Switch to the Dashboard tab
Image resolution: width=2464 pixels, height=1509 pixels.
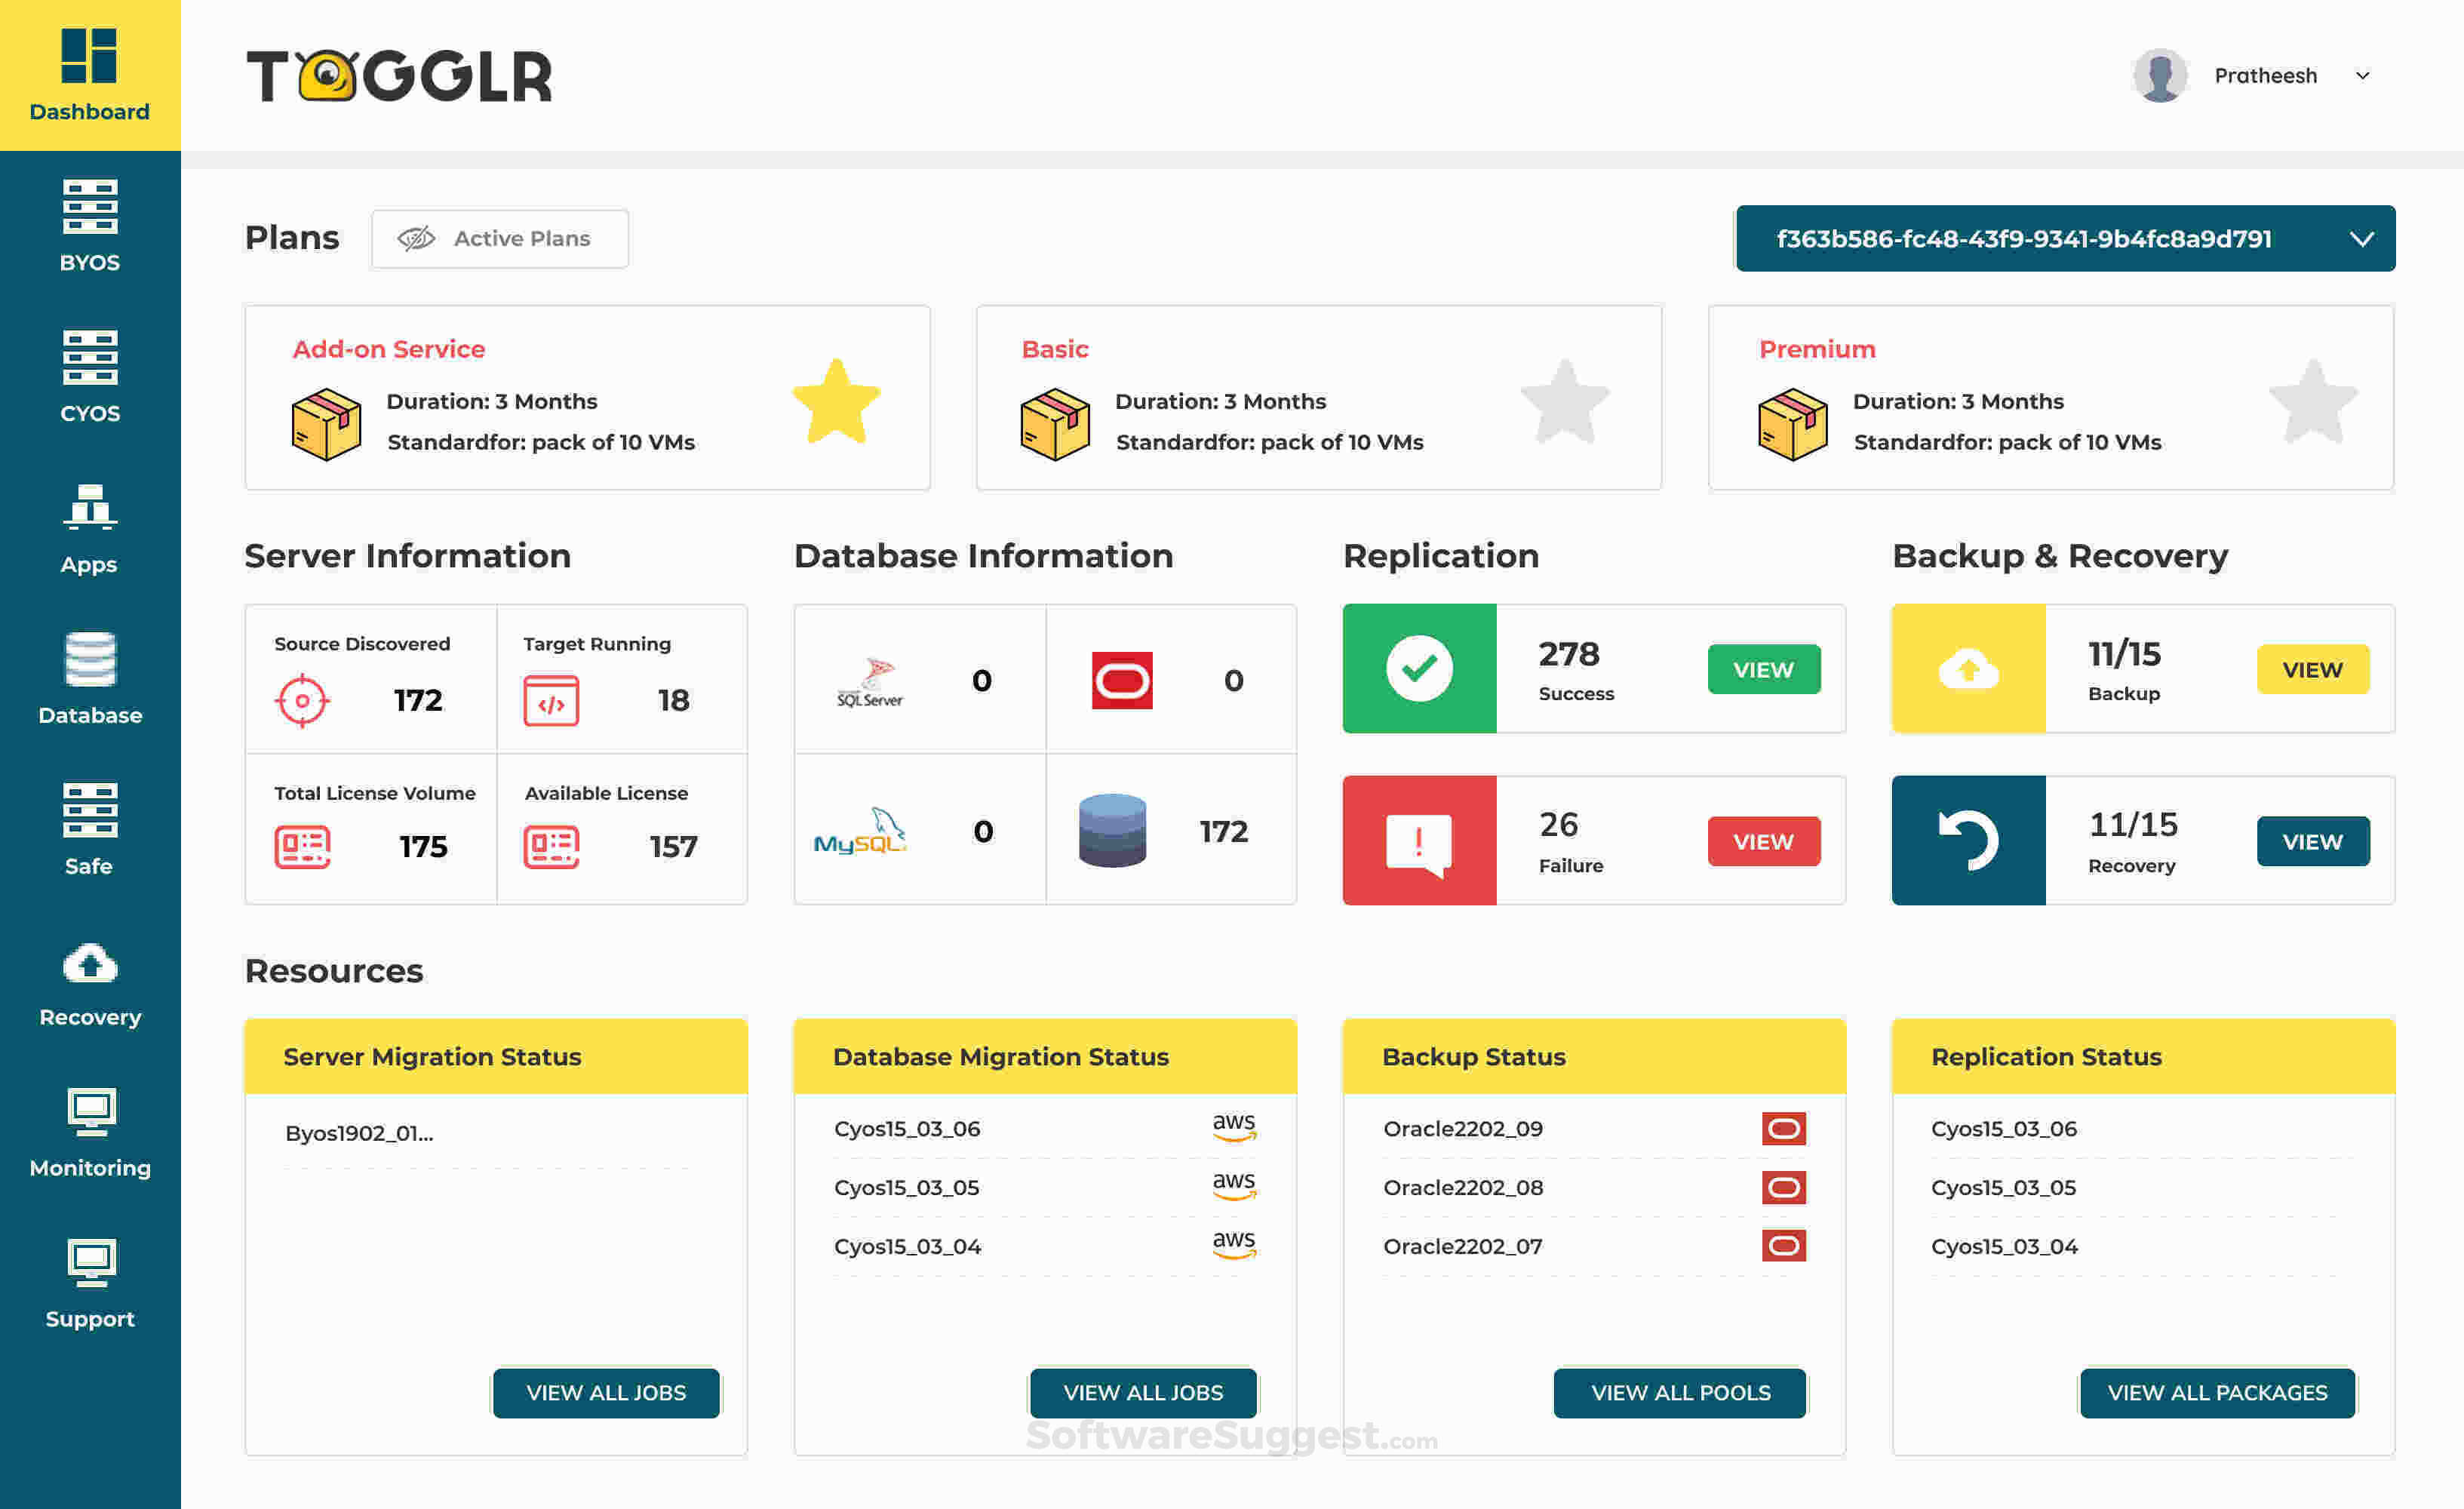(x=88, y=75)
